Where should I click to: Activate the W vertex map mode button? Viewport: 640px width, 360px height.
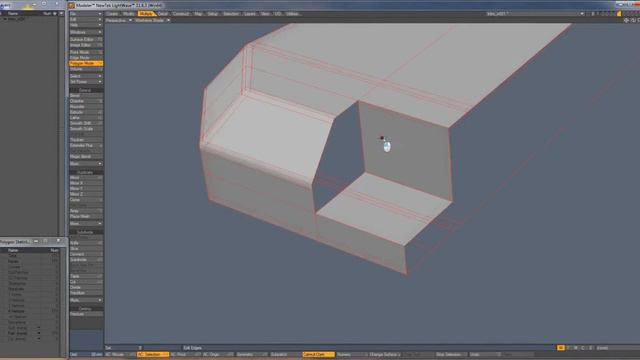tap(561, 348)
